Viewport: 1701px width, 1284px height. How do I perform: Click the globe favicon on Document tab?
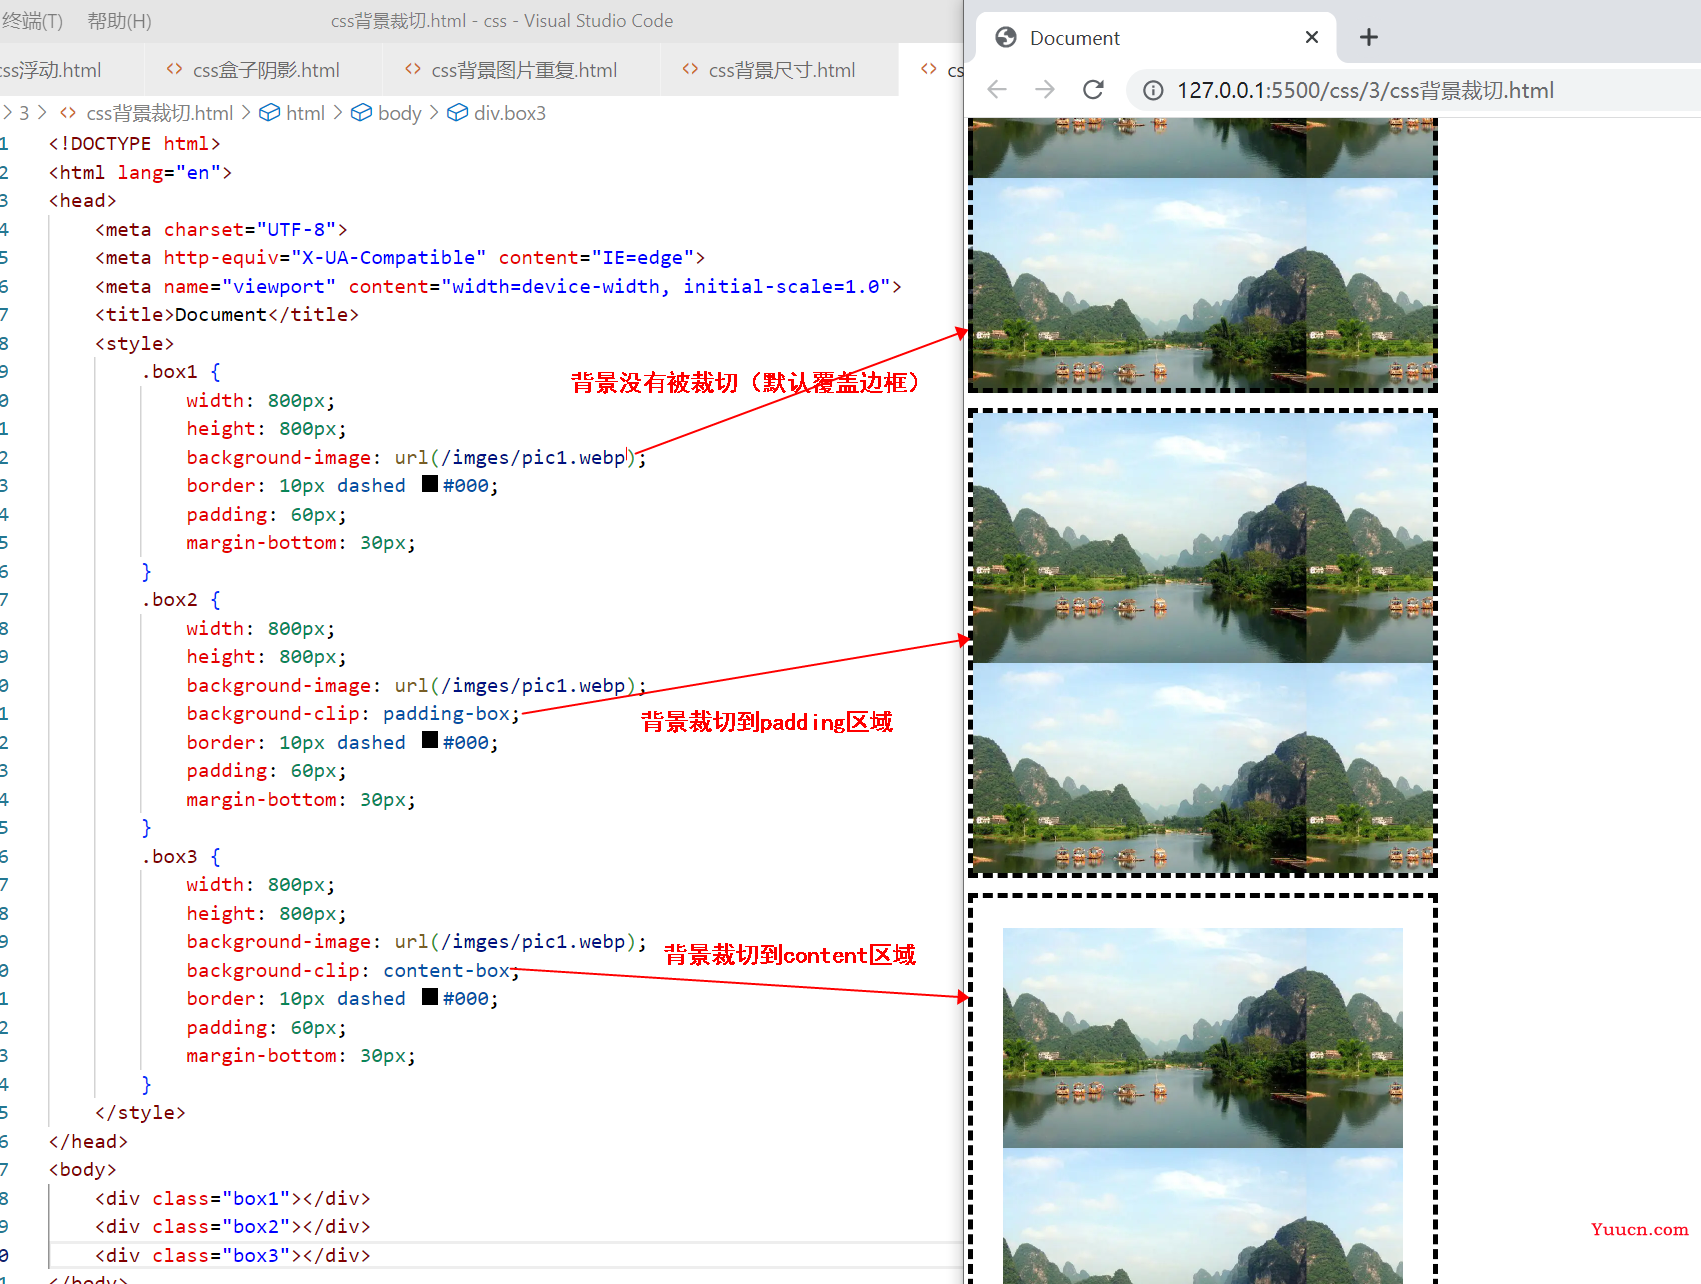pos(1006,37)
